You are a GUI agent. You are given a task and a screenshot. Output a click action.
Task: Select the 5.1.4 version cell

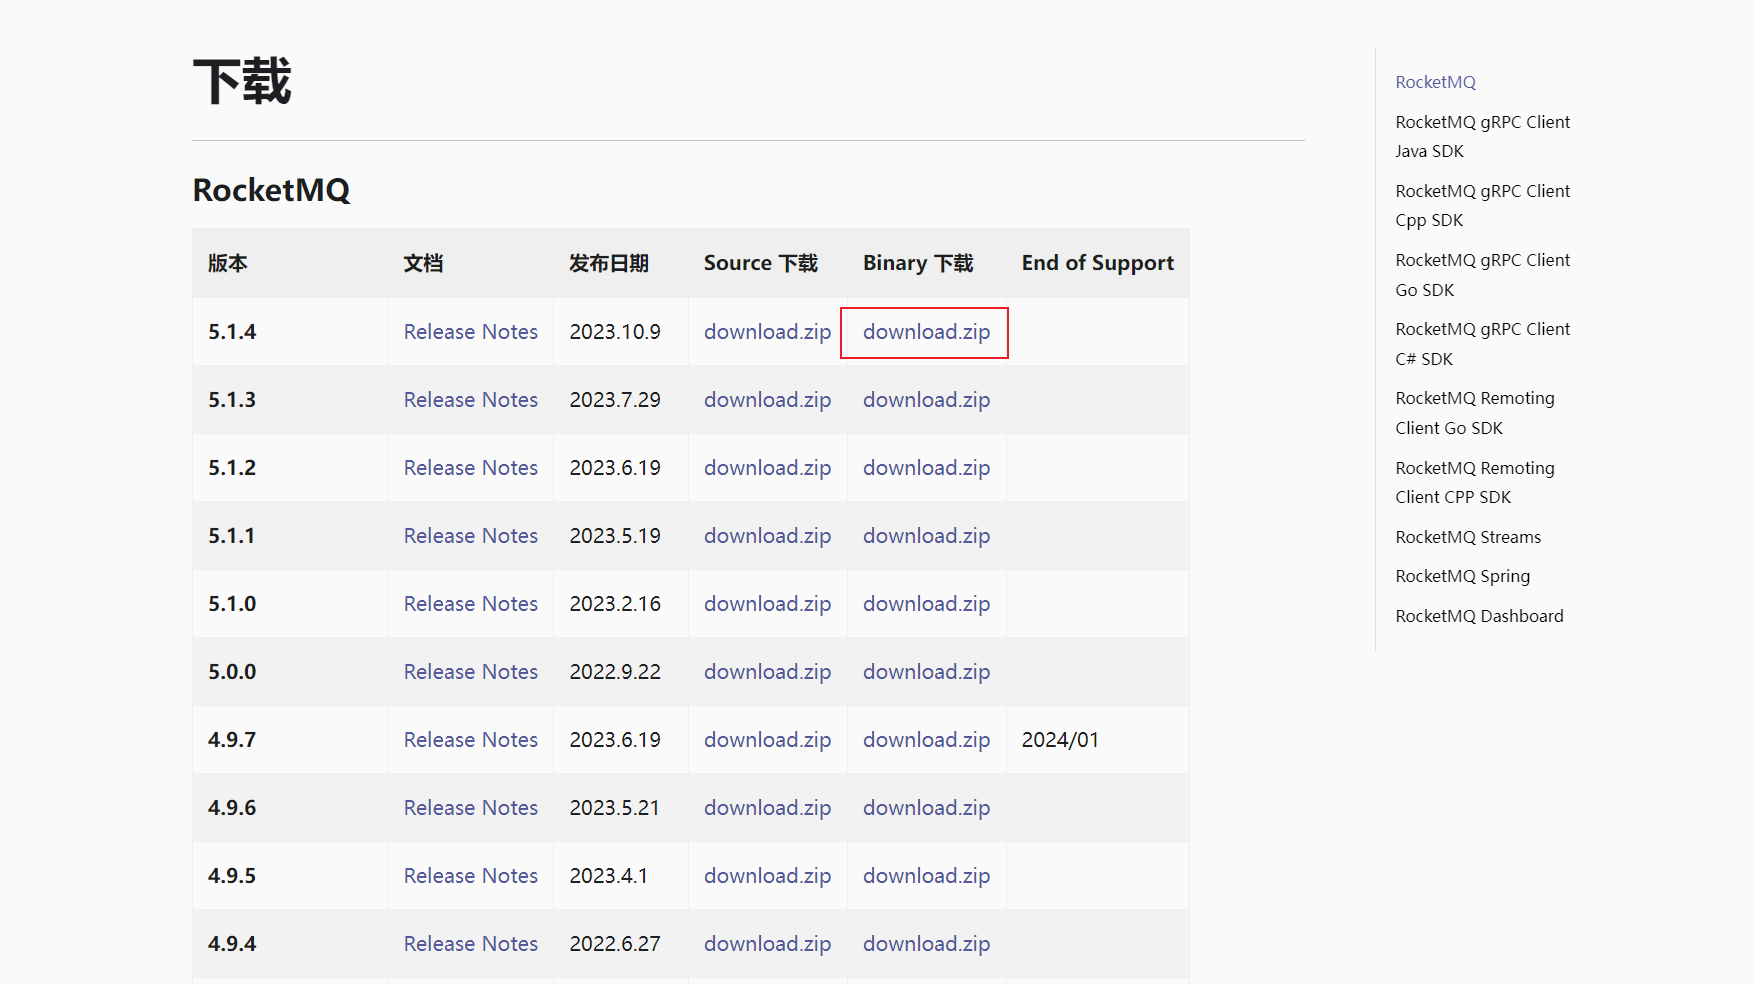pyautogui.click(x=290, y=332)
